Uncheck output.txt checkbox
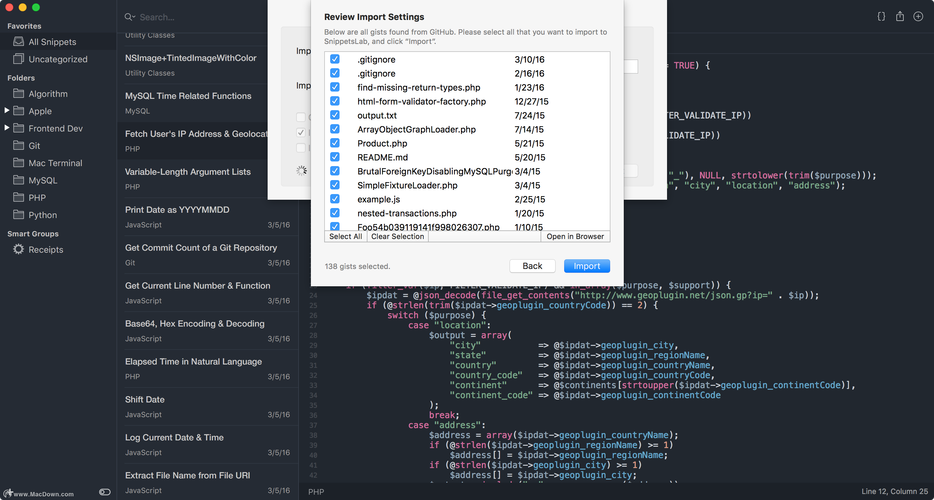Image resolution: width=934 pixels, height=500 pixels. (335, 115)
